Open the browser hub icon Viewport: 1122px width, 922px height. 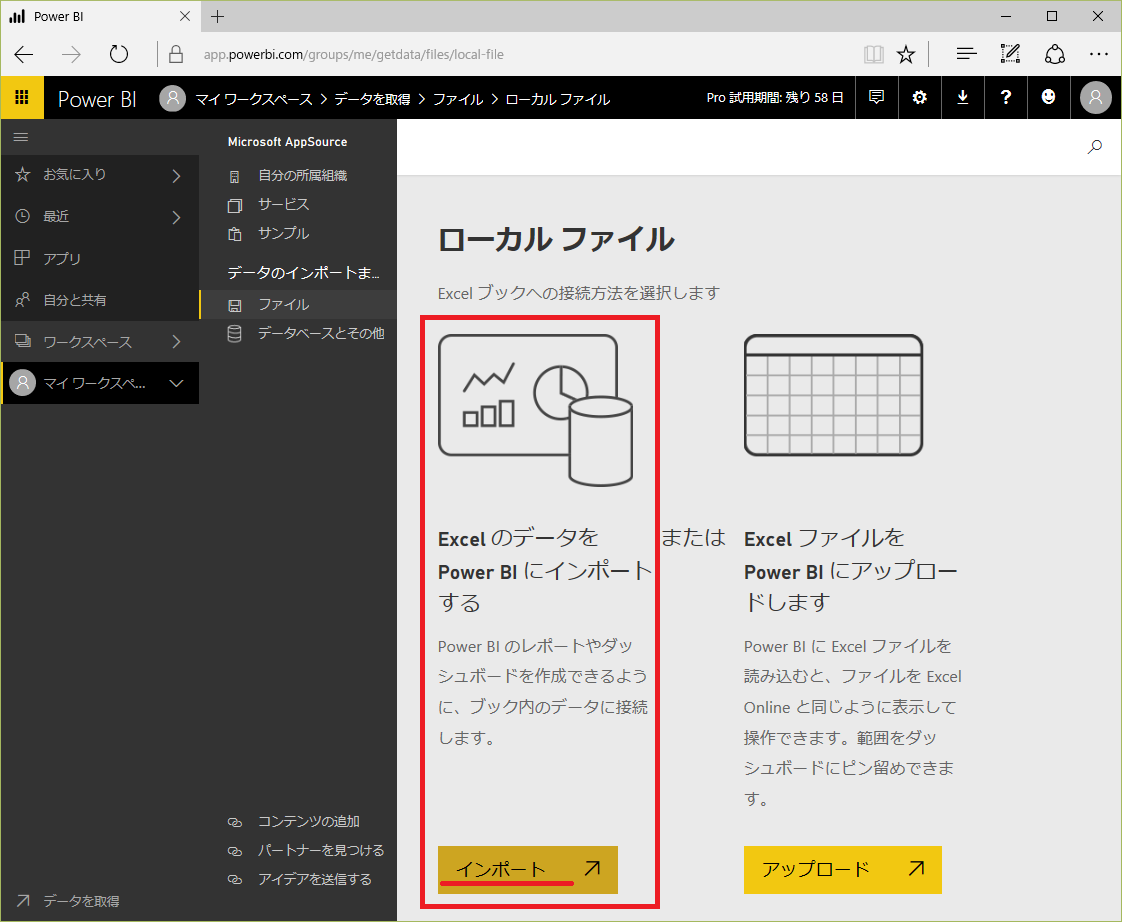pyautogui.click(x=966, y=54)
